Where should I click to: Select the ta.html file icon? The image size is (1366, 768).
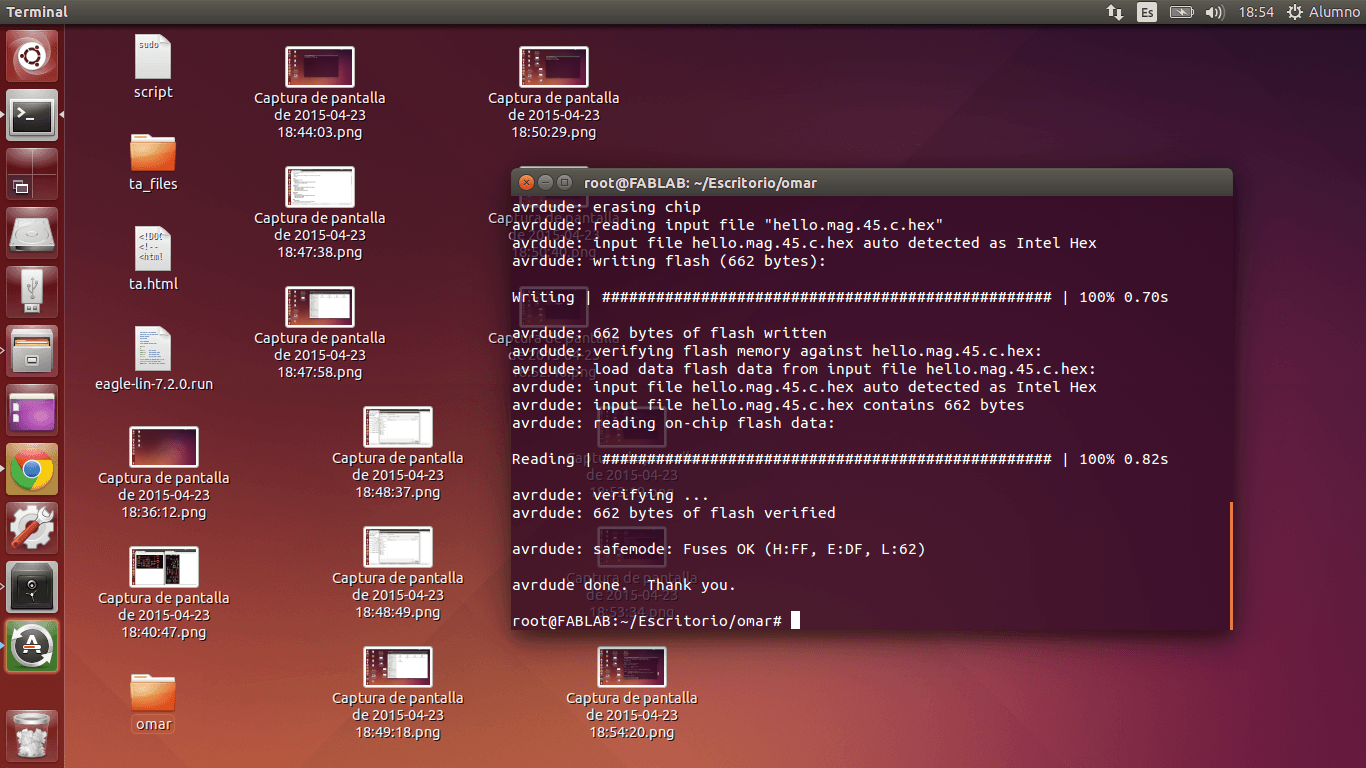(153, 259)
